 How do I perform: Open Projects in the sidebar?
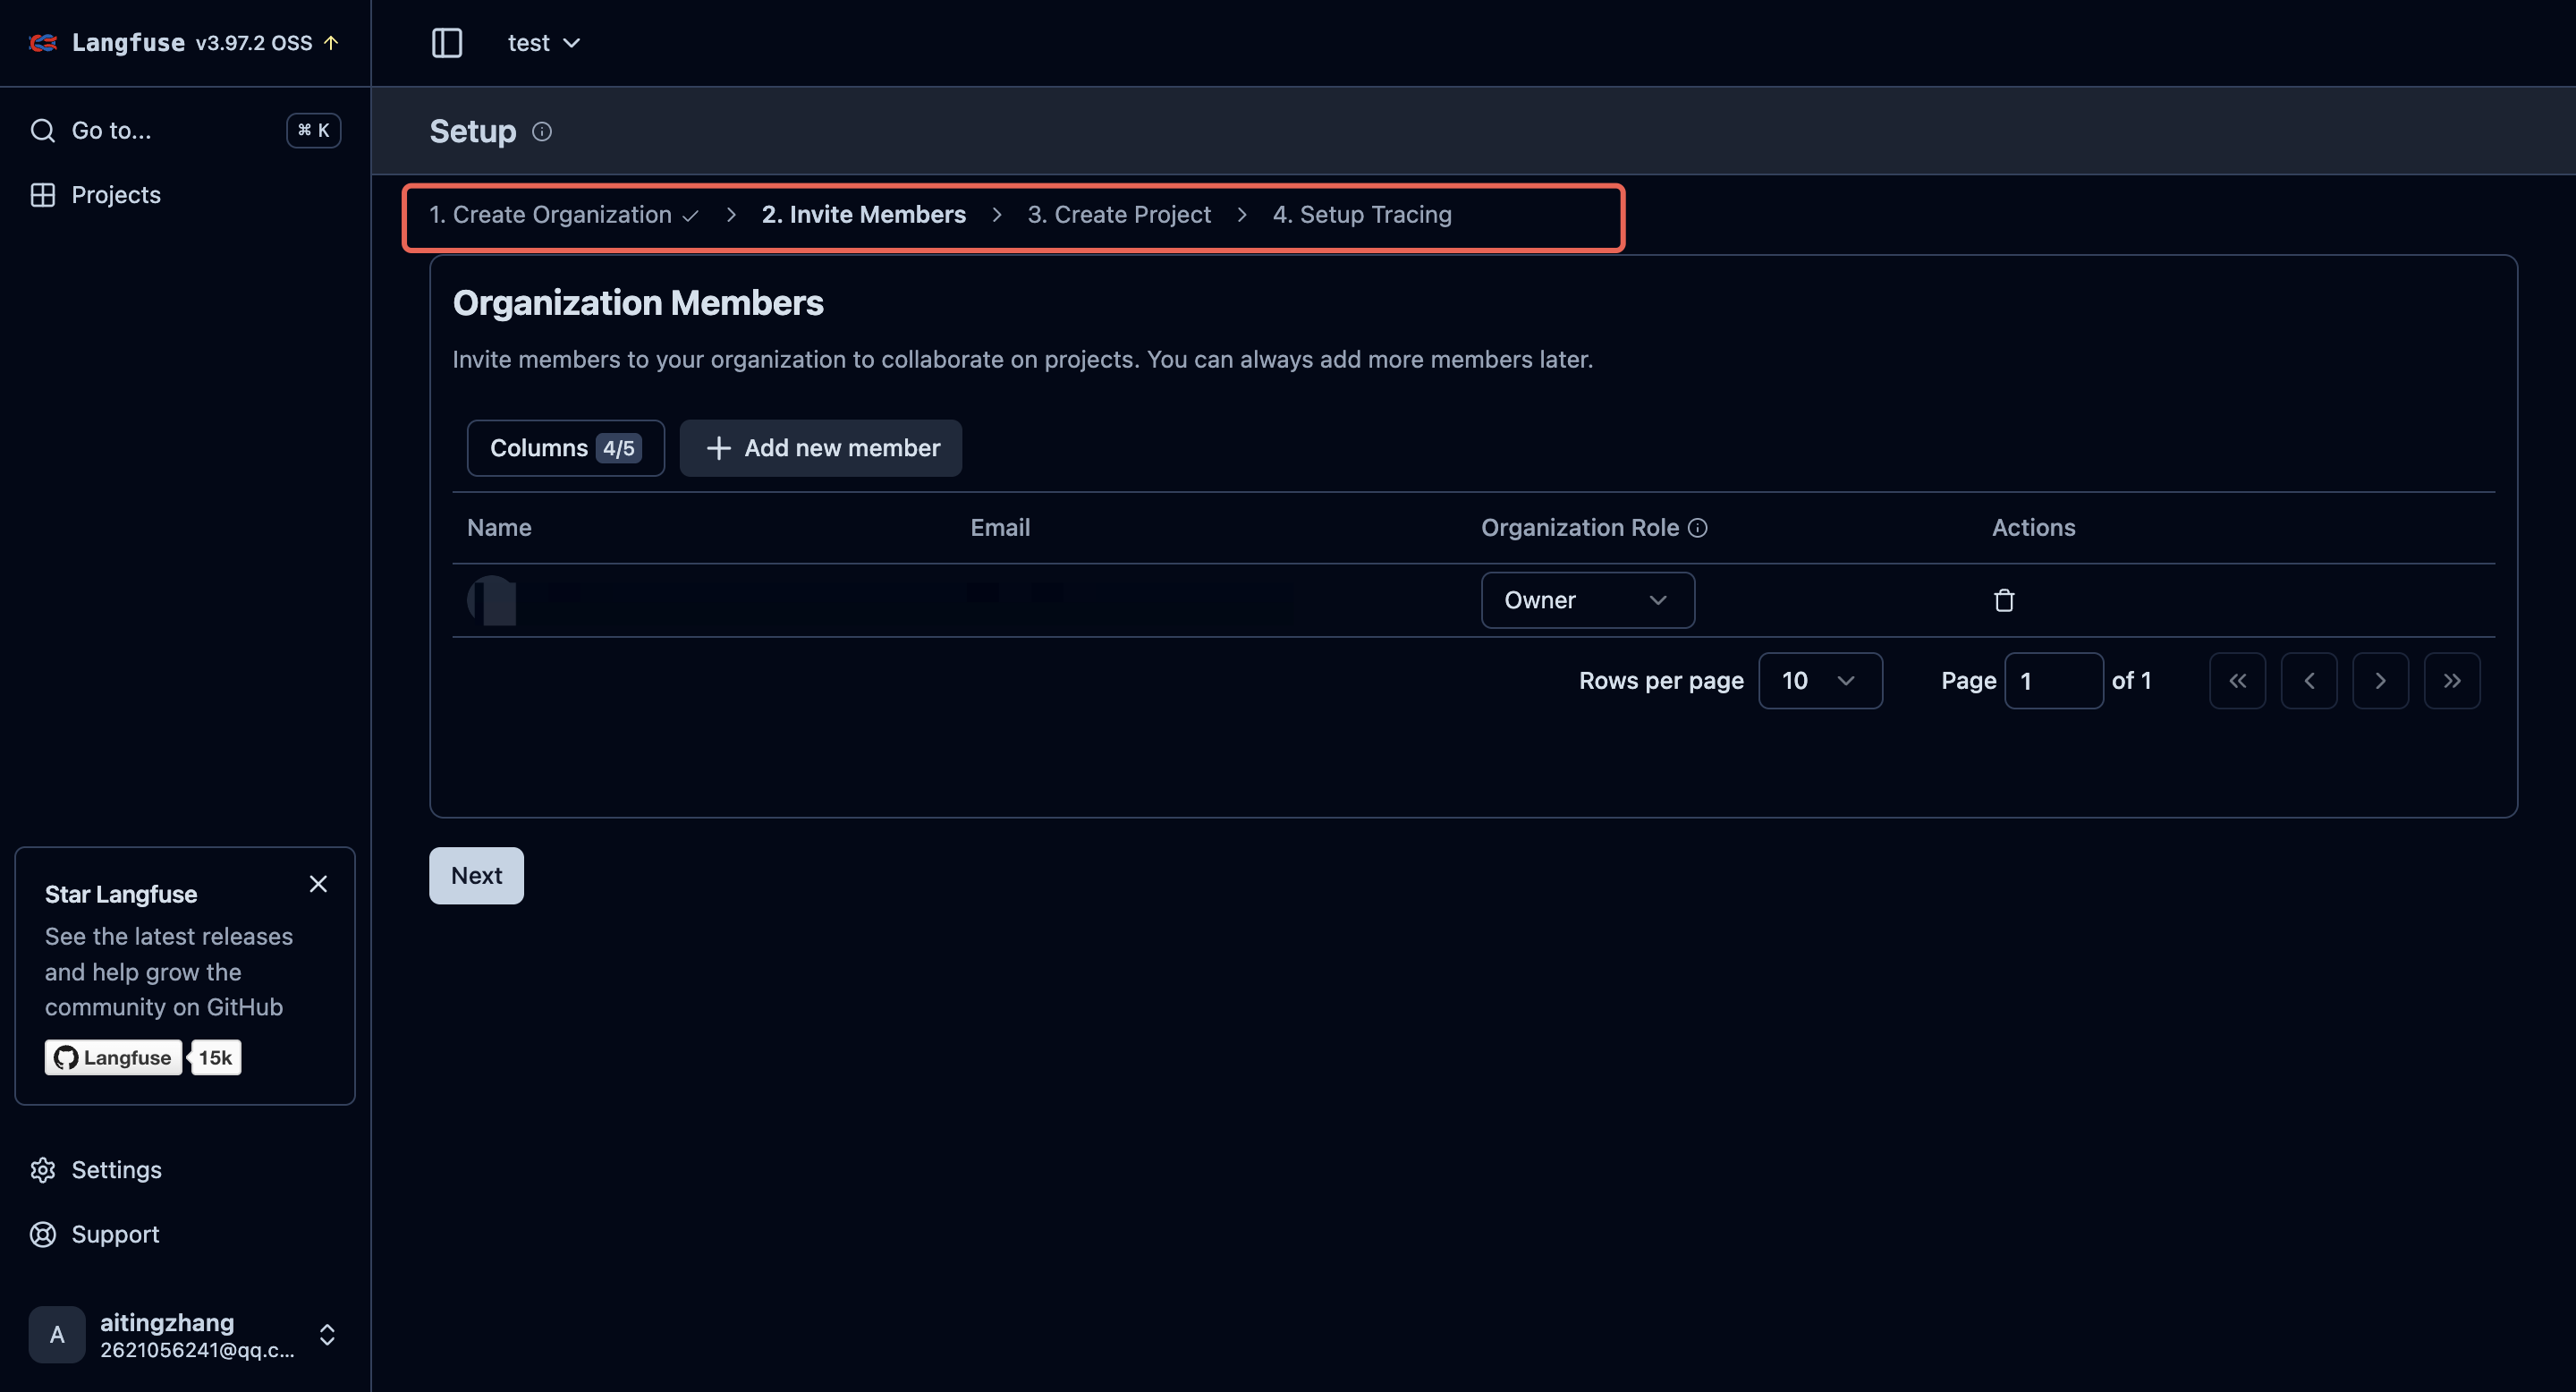[115, 195]
